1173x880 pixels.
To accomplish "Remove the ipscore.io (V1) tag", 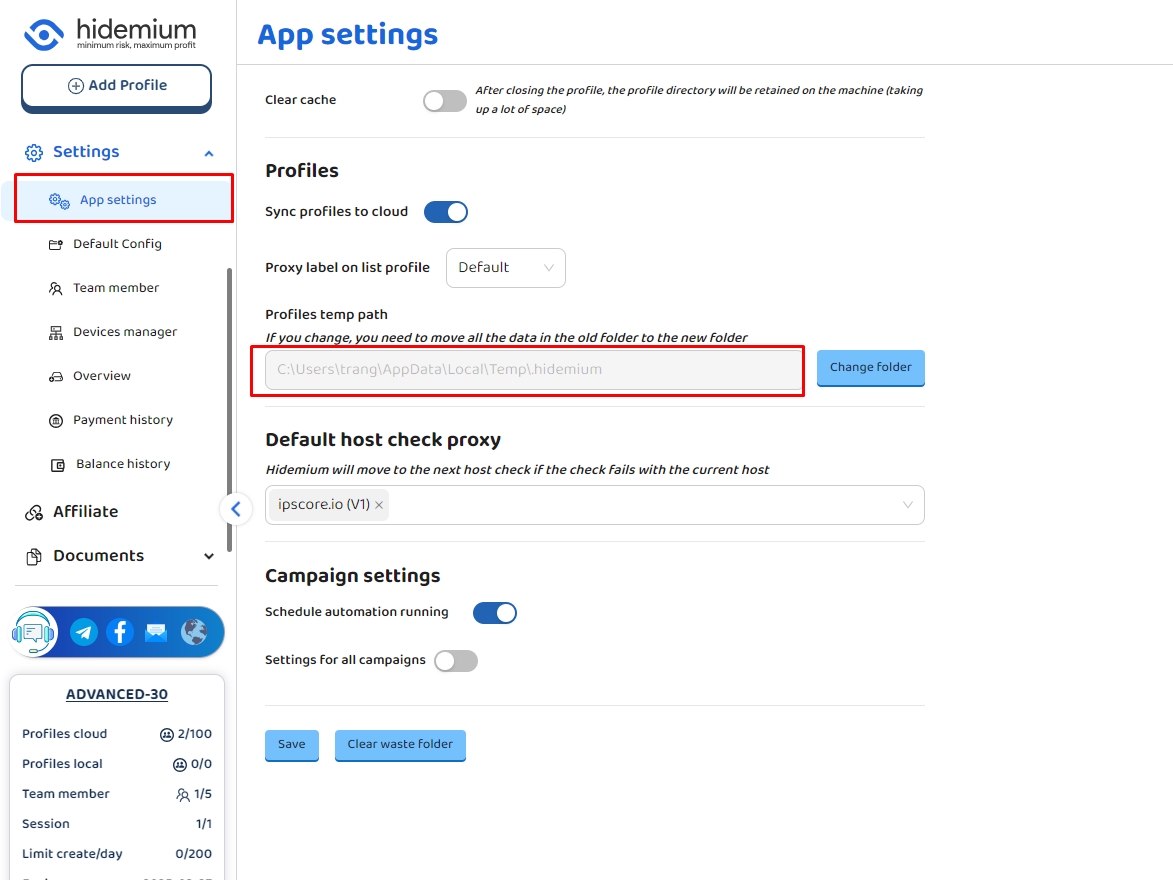I will pos(379,505).
